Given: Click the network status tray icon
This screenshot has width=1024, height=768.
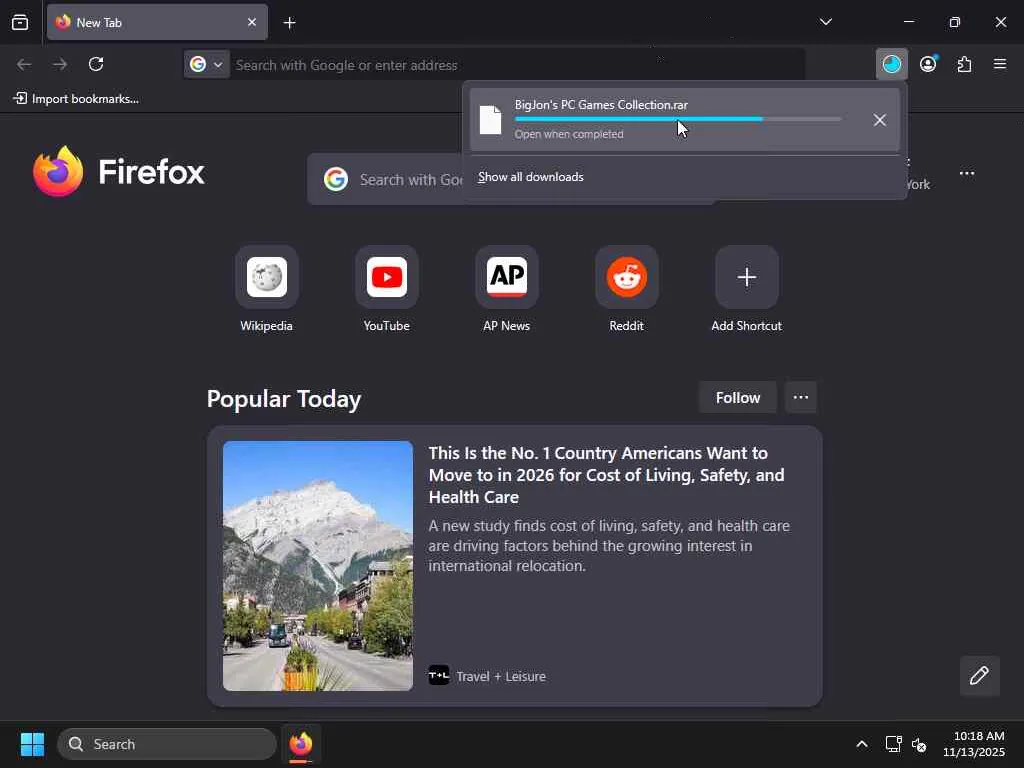Looking at the screenshot, I should 893,744.
